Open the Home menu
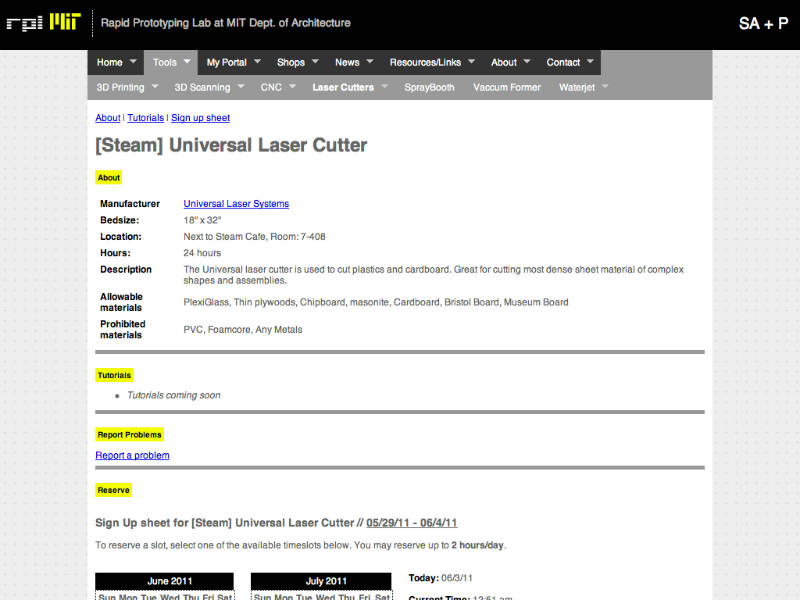The image size is (800, 600). (110, 62)
